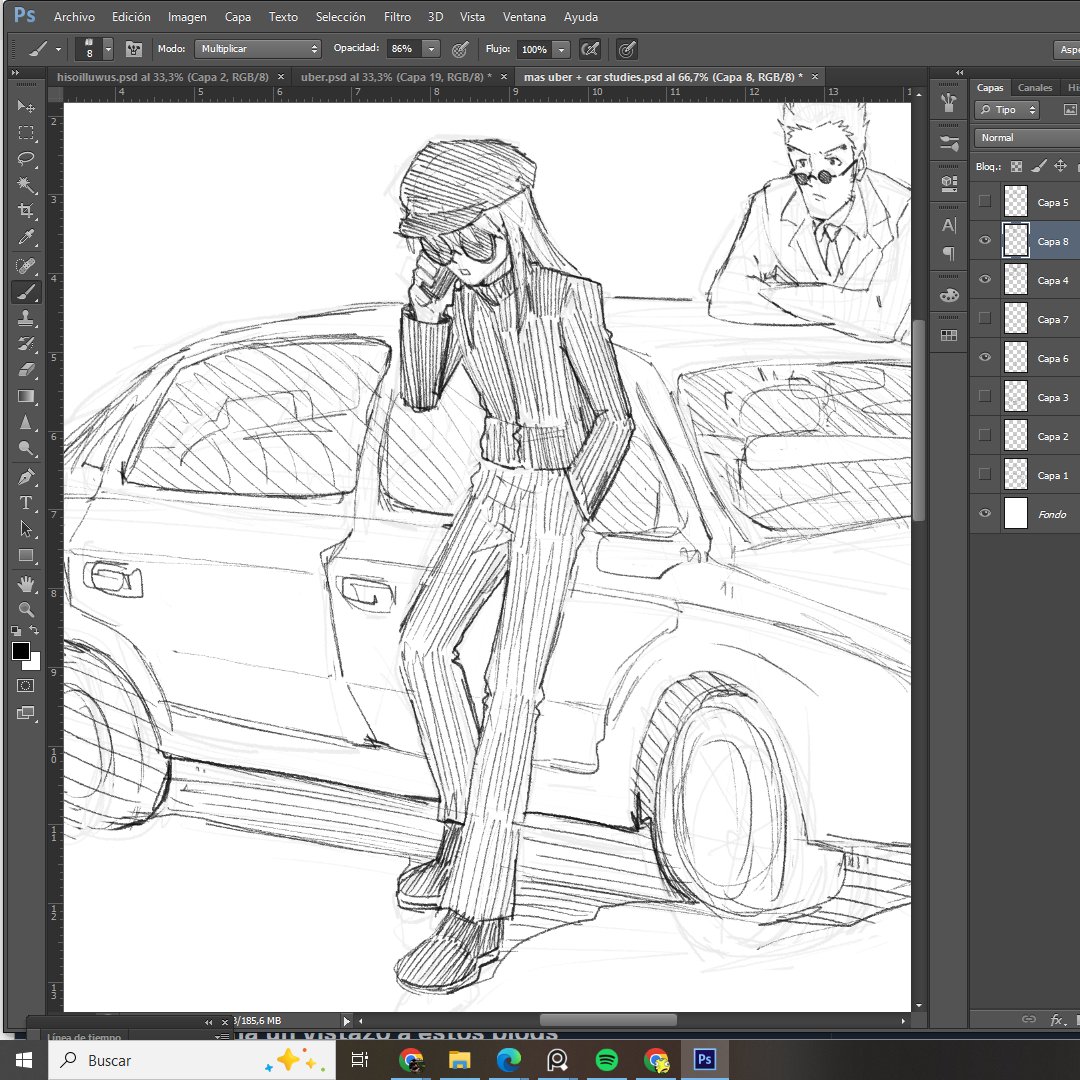Open Opacidad slider dropdown arrow
Screen dimensions: 1080x1080
431,49
